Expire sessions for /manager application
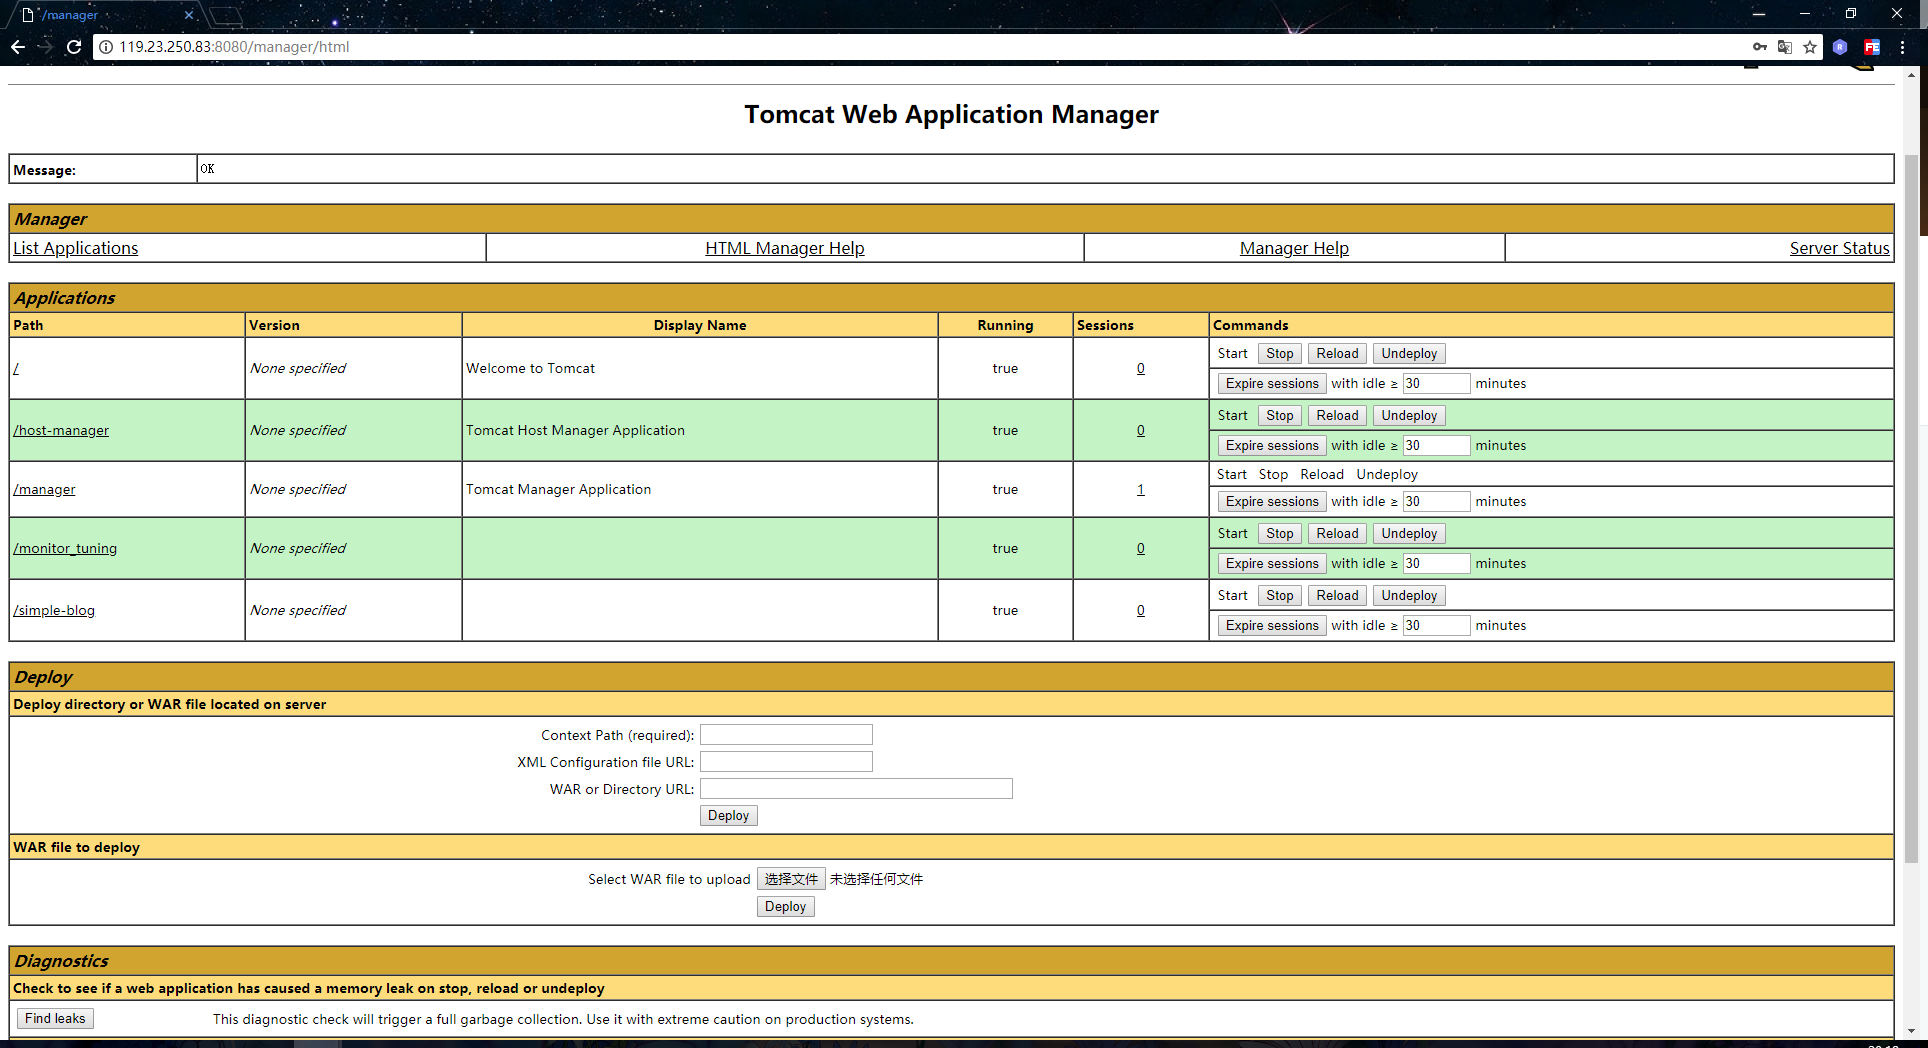1928x1048 pixels. pyautogui.click(x=1272, y=501)
